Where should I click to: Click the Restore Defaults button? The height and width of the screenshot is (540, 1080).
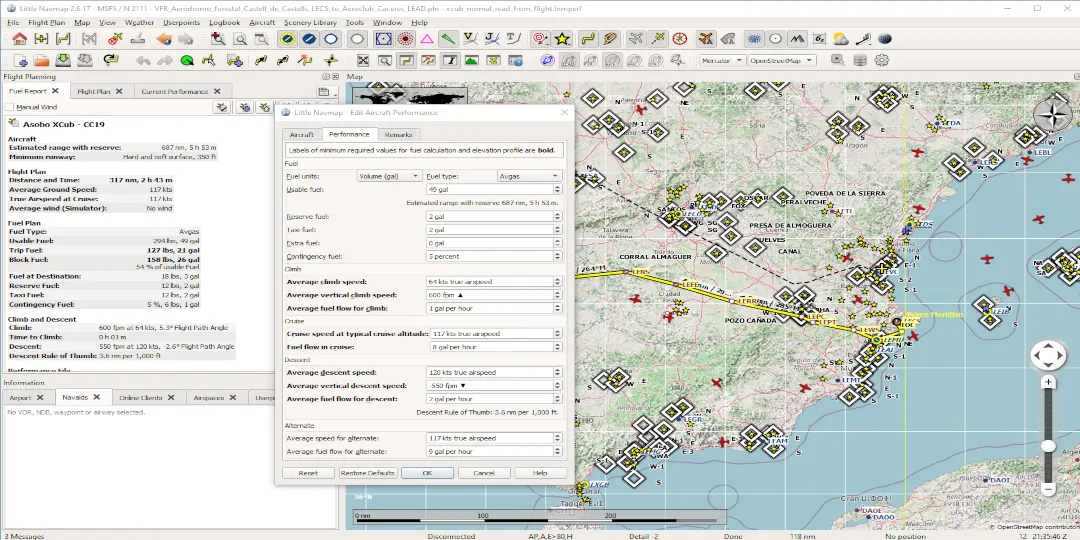click(x=368, y=473)
